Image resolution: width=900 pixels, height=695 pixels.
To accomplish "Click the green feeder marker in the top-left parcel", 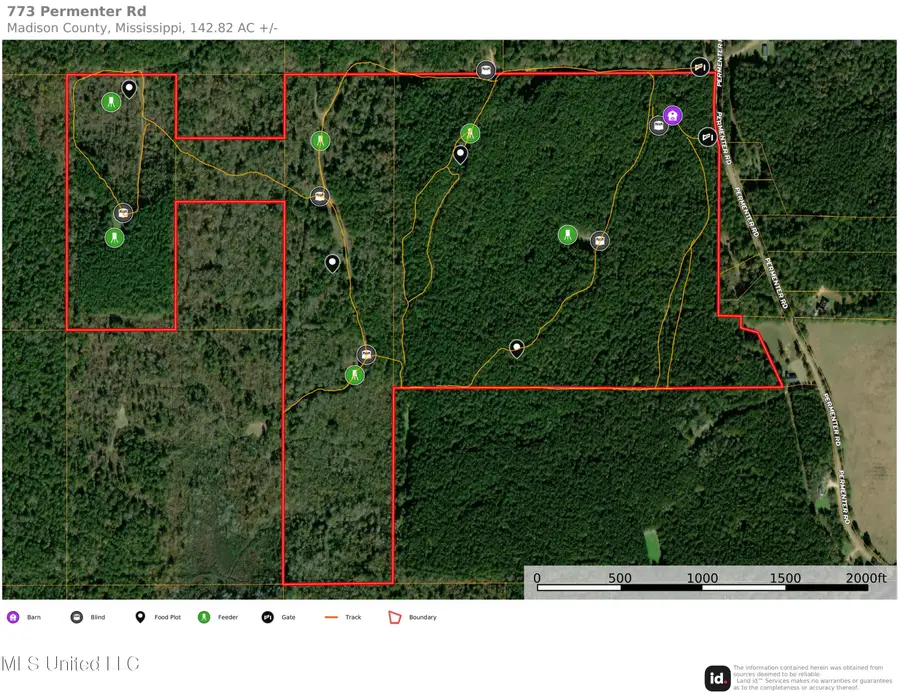I will [x=111, y=101].
